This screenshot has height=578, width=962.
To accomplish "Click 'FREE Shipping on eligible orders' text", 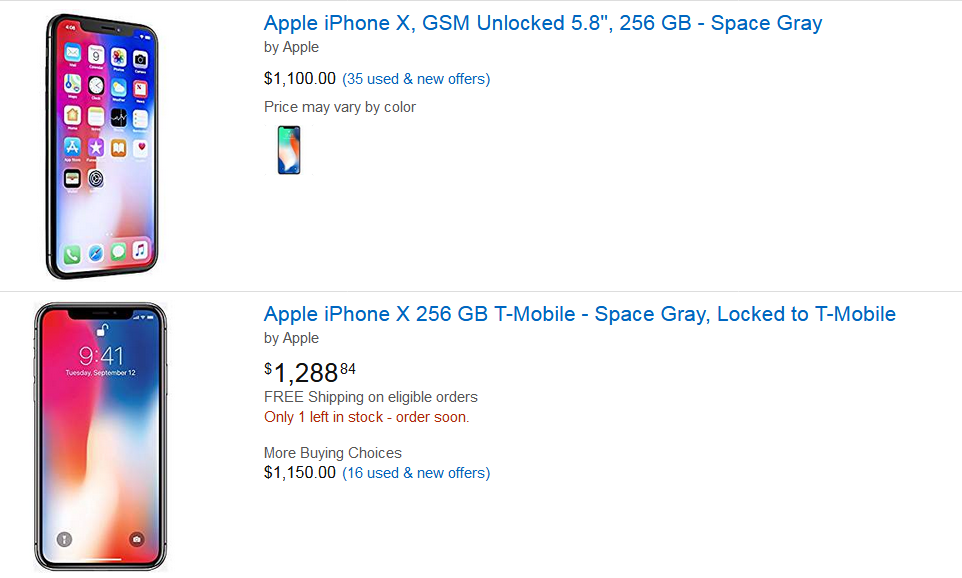I will tap(370, 397).
